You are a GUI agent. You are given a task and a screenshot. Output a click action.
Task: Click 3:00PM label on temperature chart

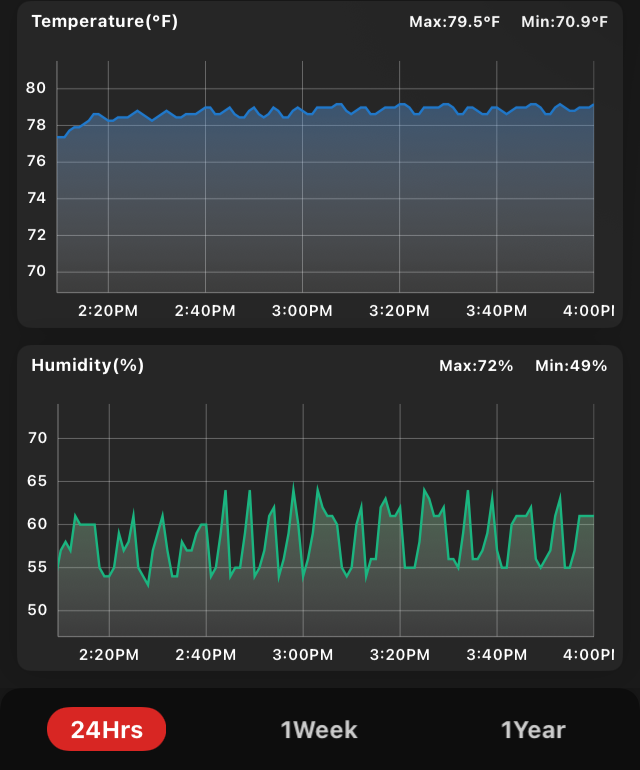pyautogui.click(x=302, y=311)
